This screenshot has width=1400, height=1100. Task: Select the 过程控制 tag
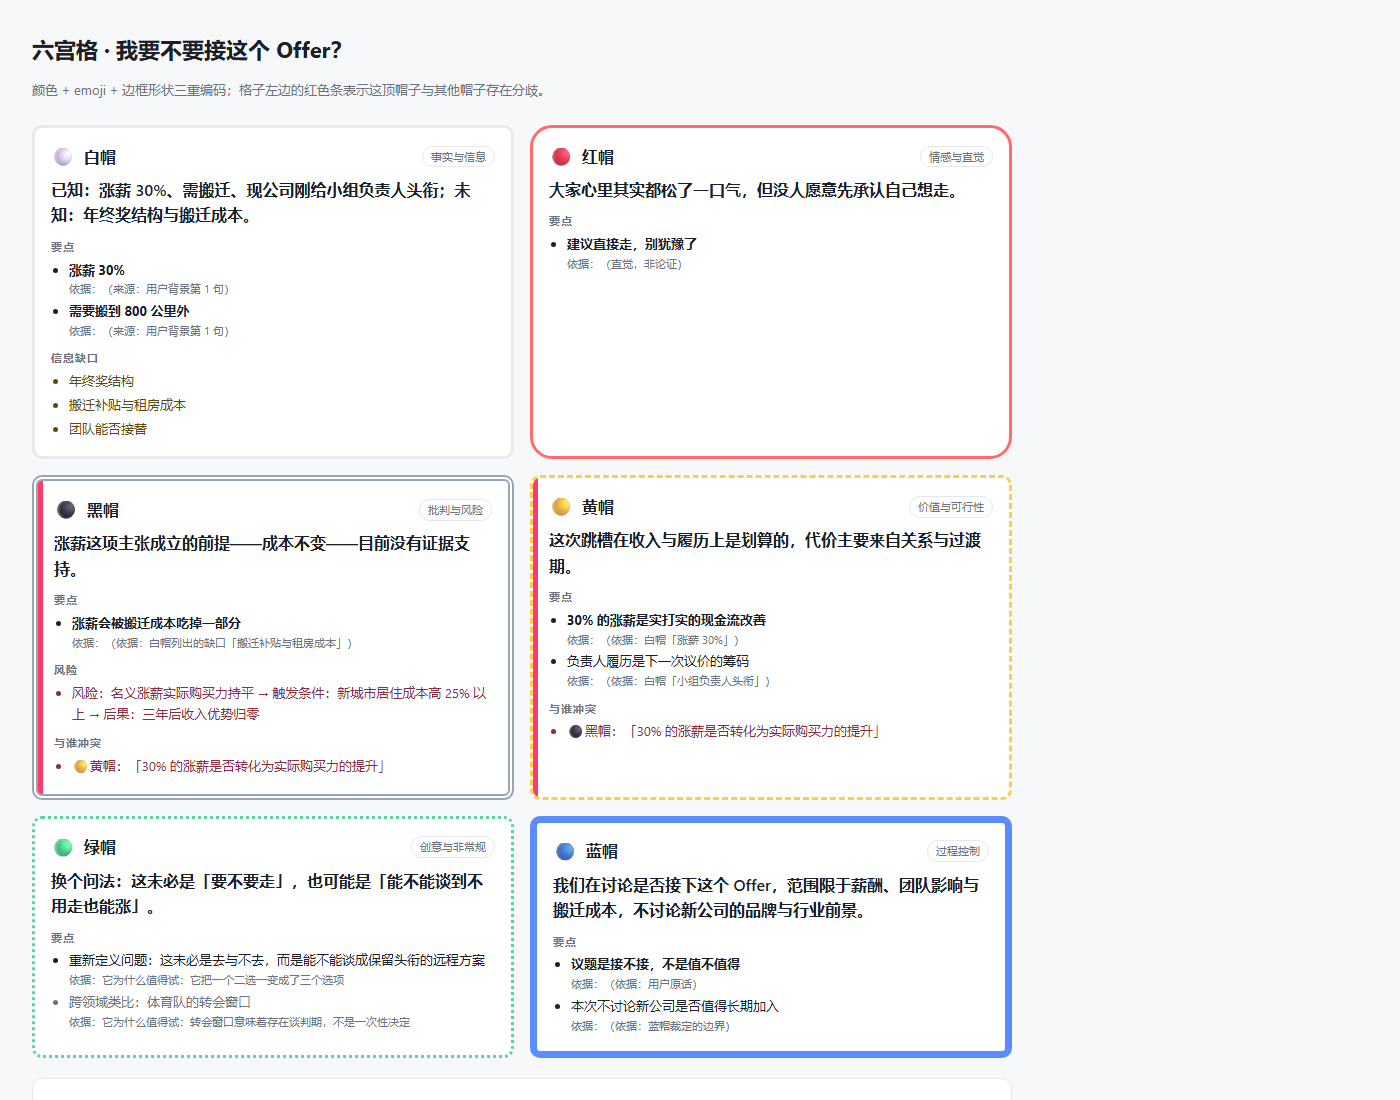point(958,851)
